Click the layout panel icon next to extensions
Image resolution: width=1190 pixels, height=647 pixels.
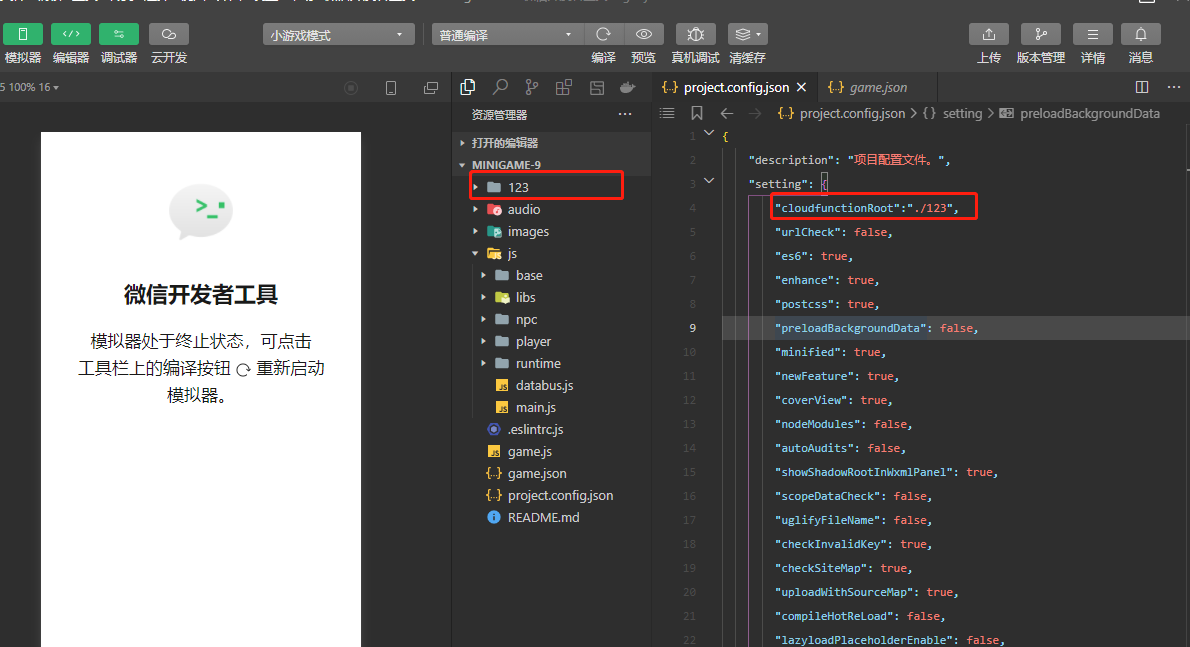click(597, 88)
